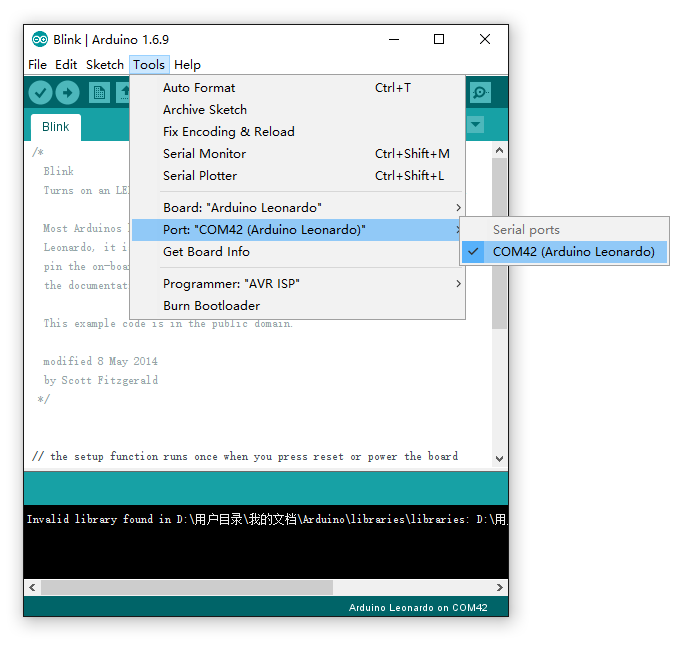Click "Arduino Leonardo on COM42" status text
This screenshot has width=684, height=651.
click(418, 608)
